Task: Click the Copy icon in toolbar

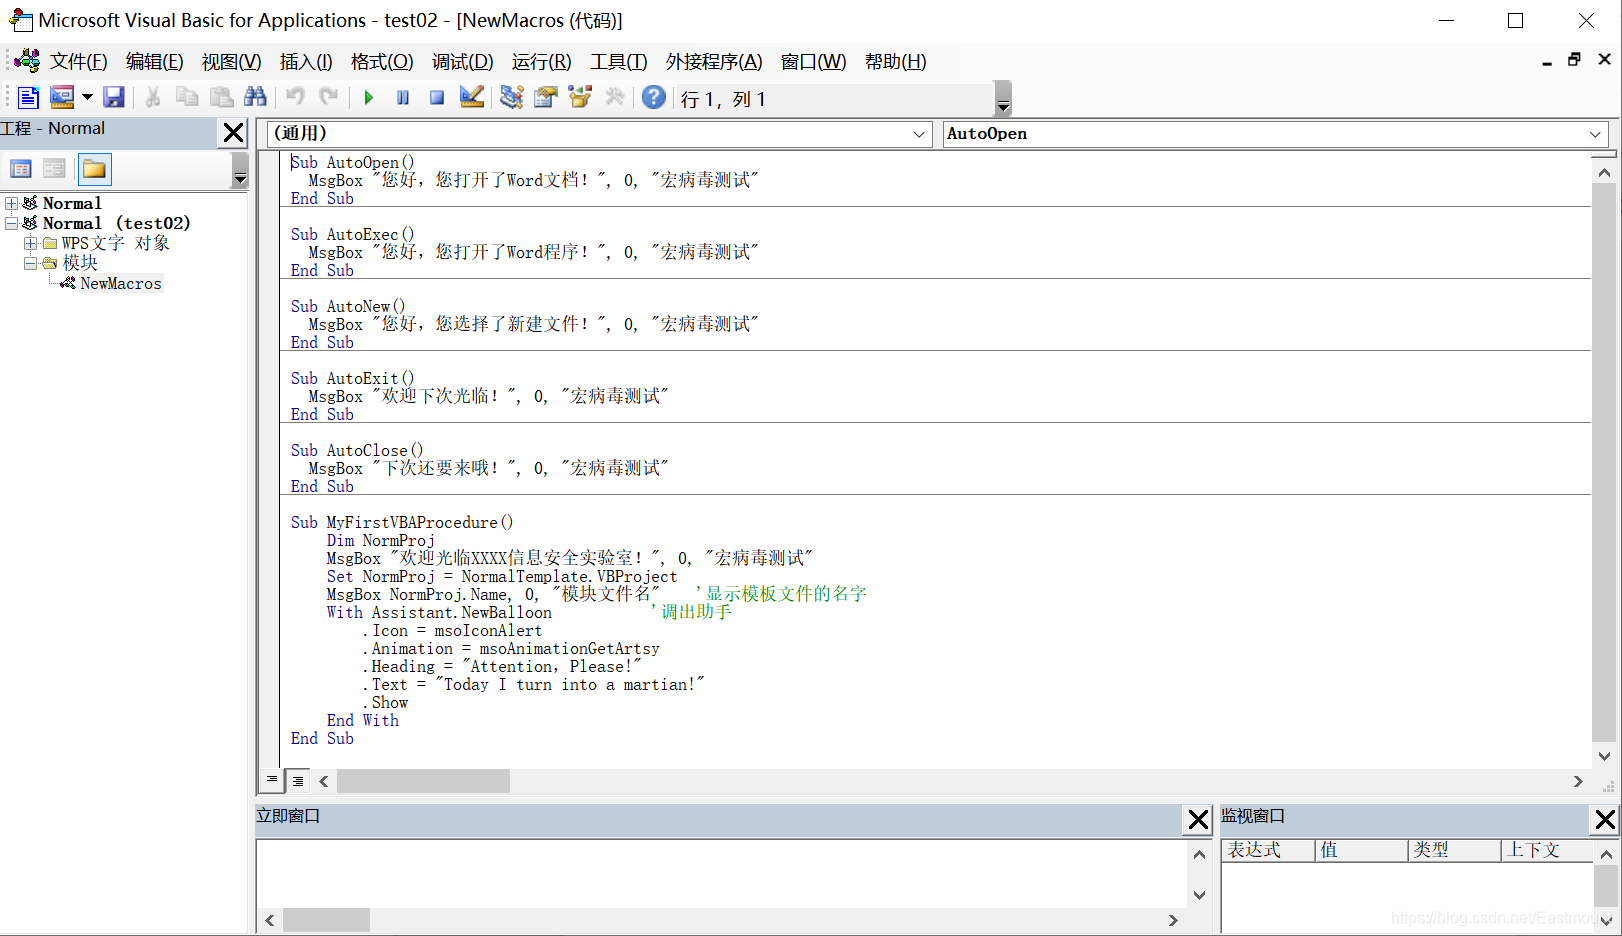Action: [x=187, y=97]
